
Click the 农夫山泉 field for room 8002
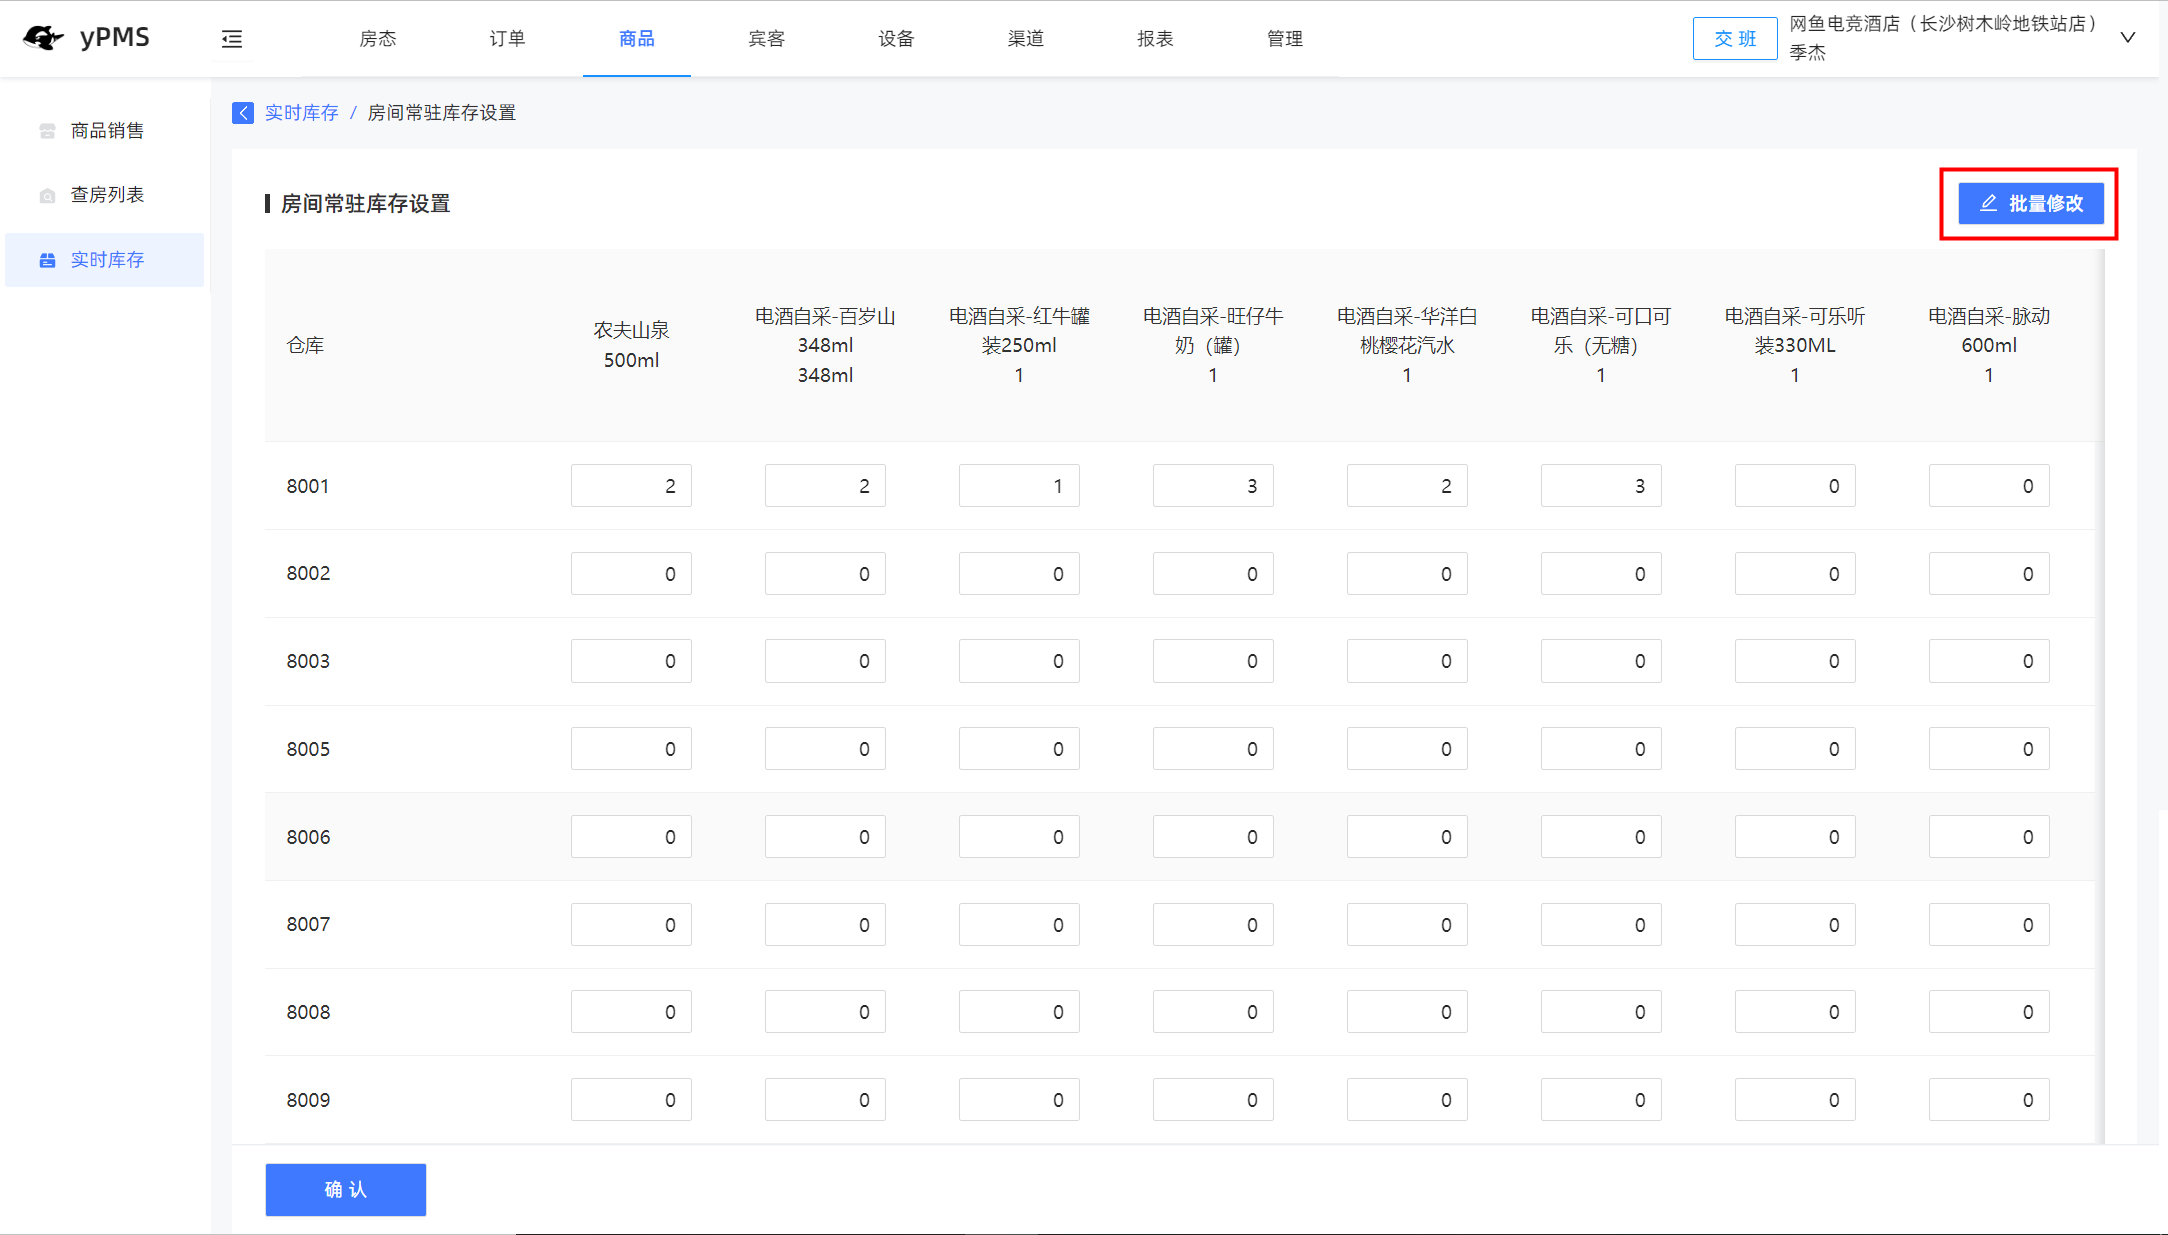[x=631, y=574]
